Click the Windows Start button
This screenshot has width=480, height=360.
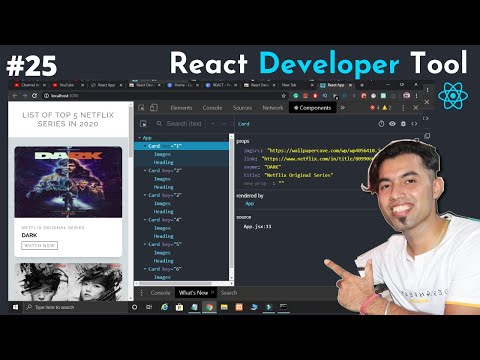coord(15,307)
